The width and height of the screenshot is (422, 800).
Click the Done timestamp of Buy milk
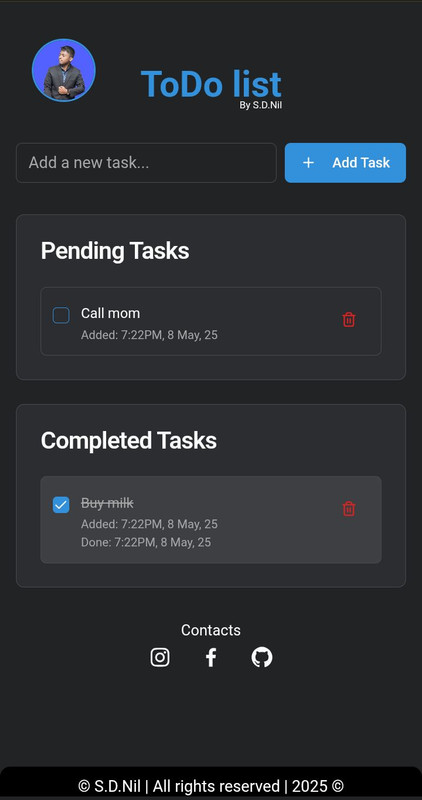(146, 542)
